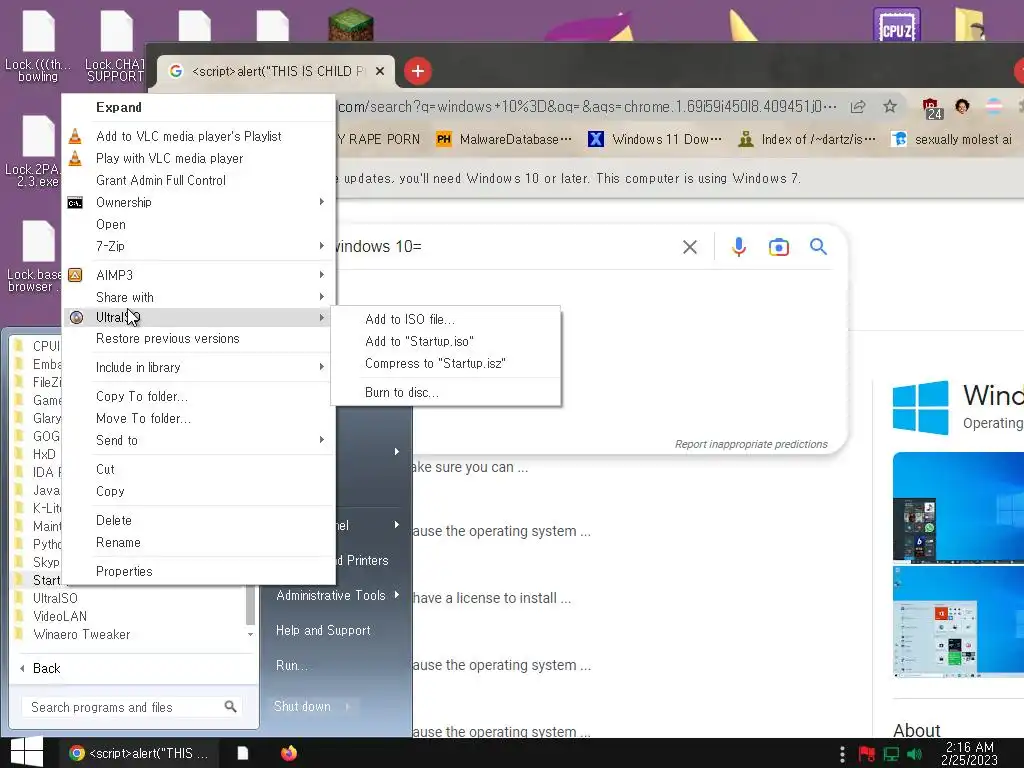Image resolution: width=1024 pixels, height=768 pixels.
Task: Choose Restore previous versions
Action: [x=199, y=338]
